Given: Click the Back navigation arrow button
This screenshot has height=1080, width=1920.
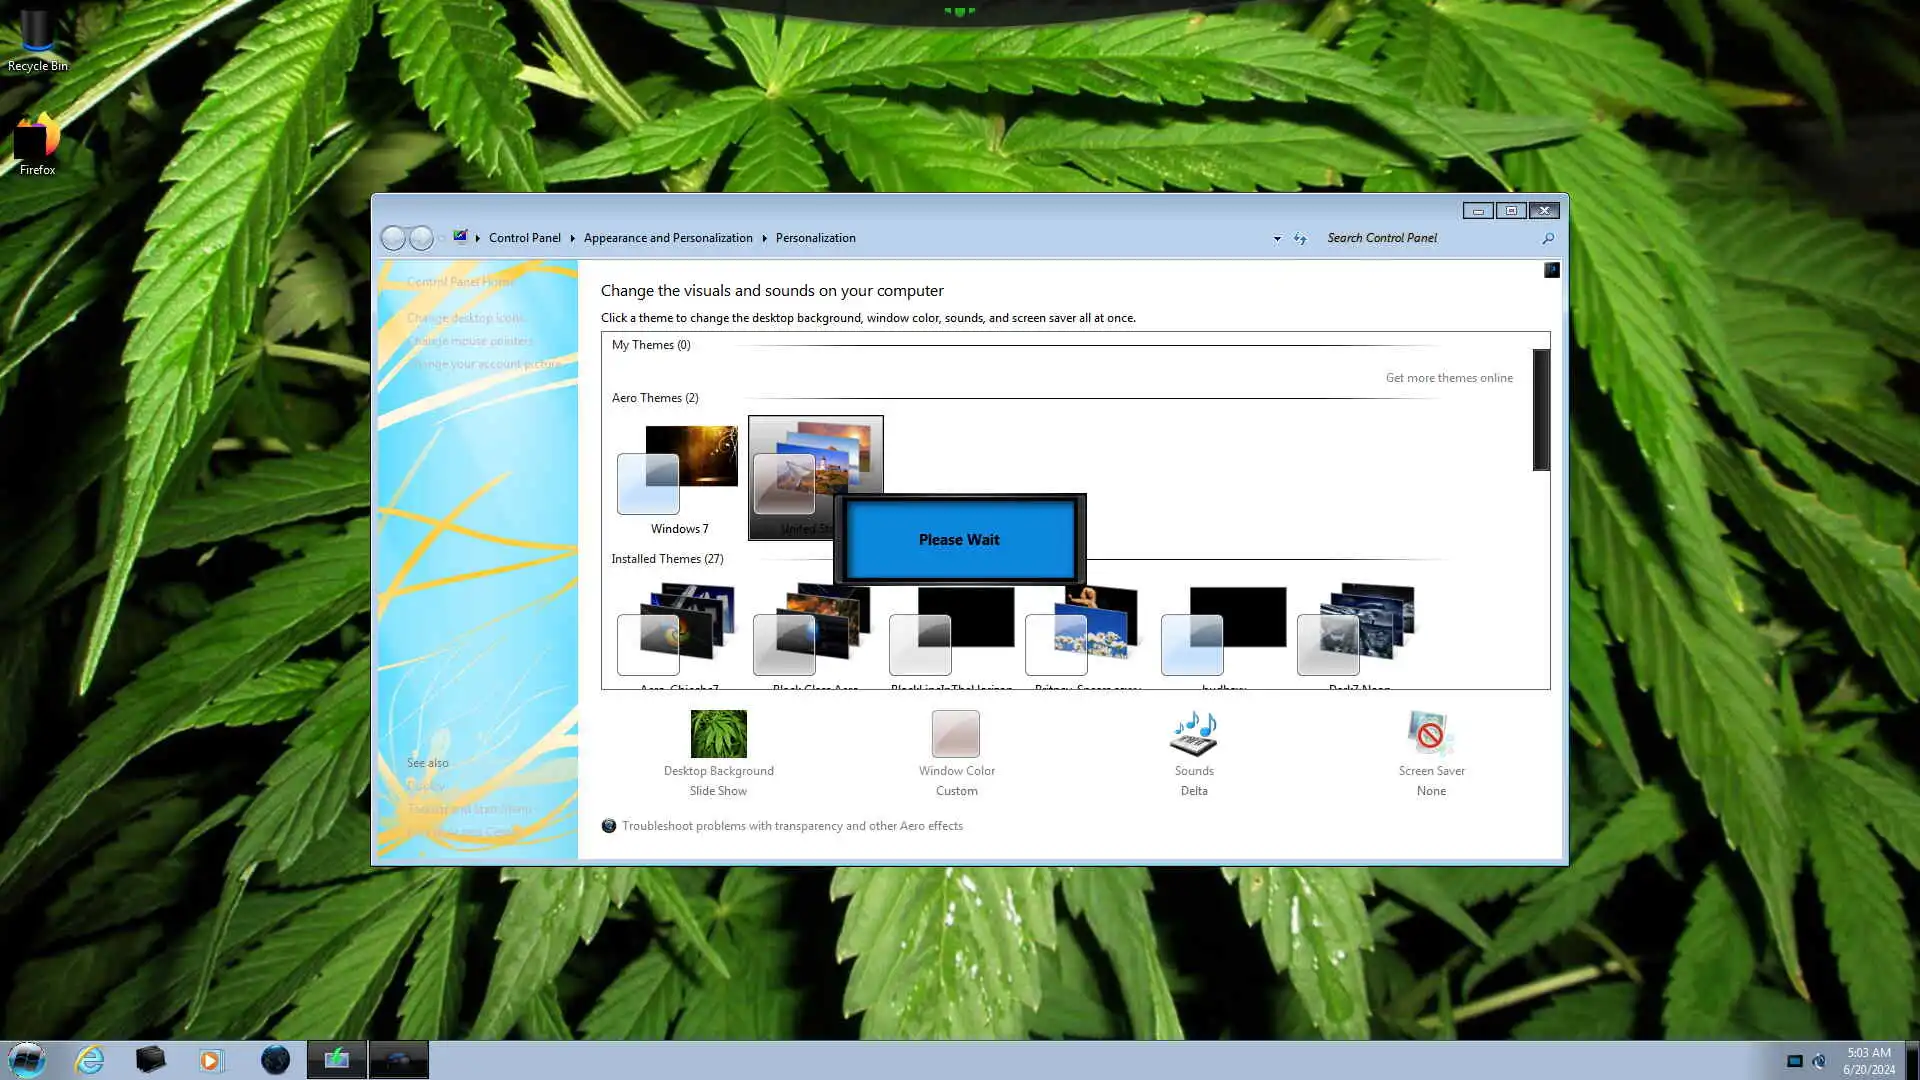Looking at the screenshot, I should pyautogui.click(x=394, y=238).
